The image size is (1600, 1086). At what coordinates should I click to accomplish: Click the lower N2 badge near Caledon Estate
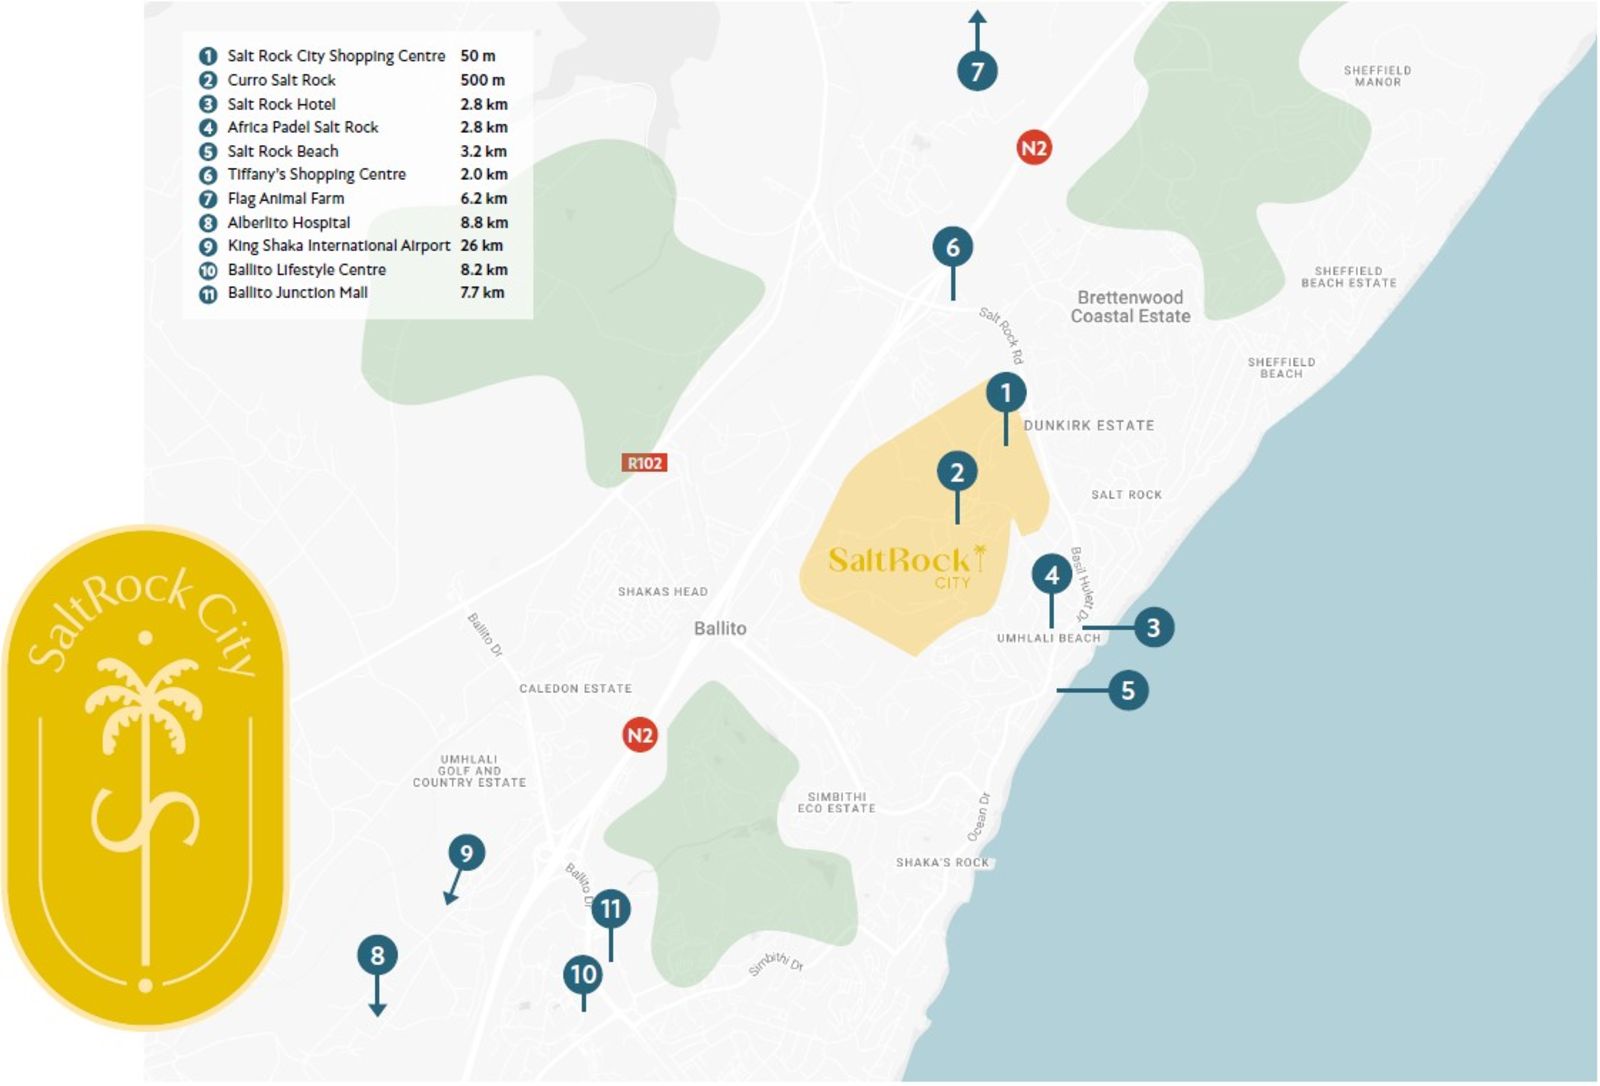(640, 736)
